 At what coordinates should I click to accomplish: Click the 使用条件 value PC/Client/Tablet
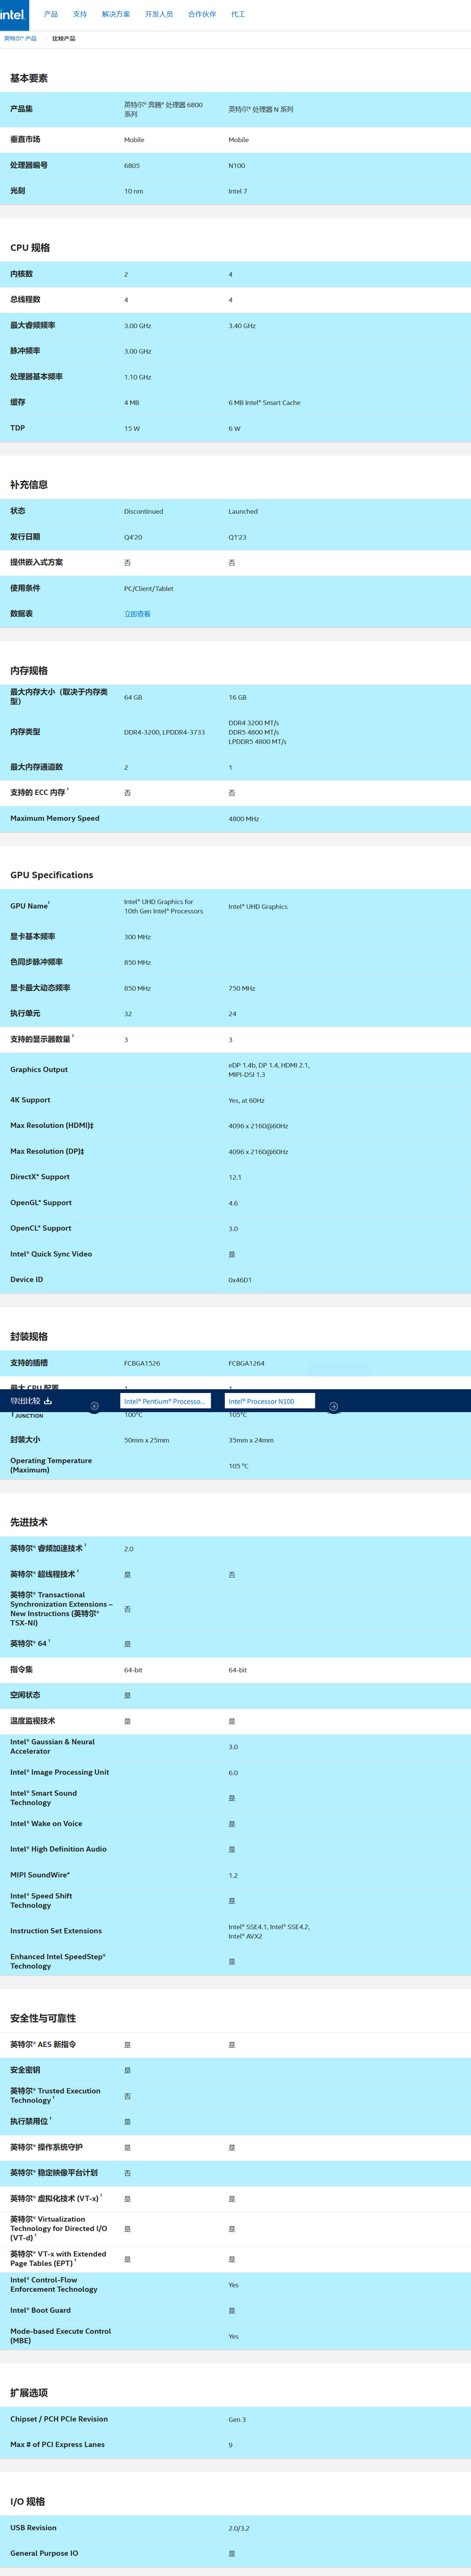click(x=149, y=588)
